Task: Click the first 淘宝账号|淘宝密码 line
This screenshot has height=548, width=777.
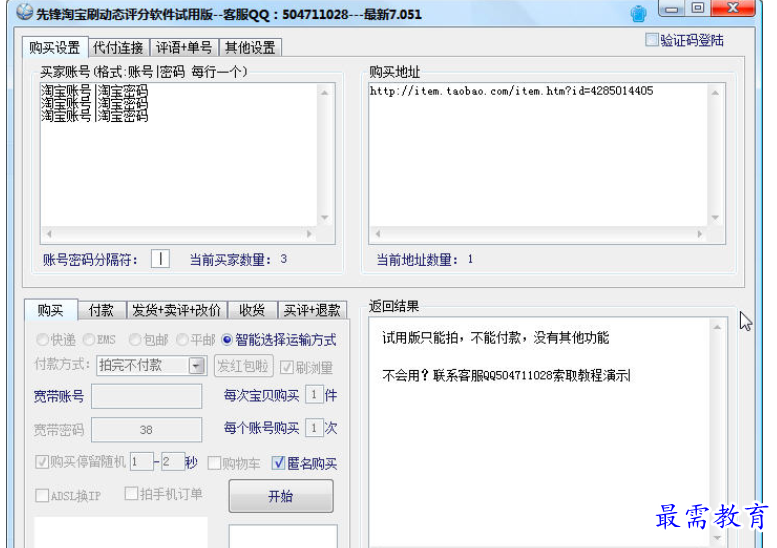Action: (94, 91)
